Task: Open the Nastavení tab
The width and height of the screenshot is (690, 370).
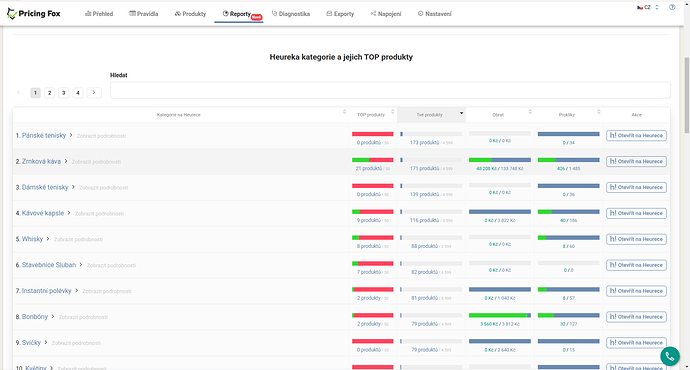Action: tap(434, 14)
